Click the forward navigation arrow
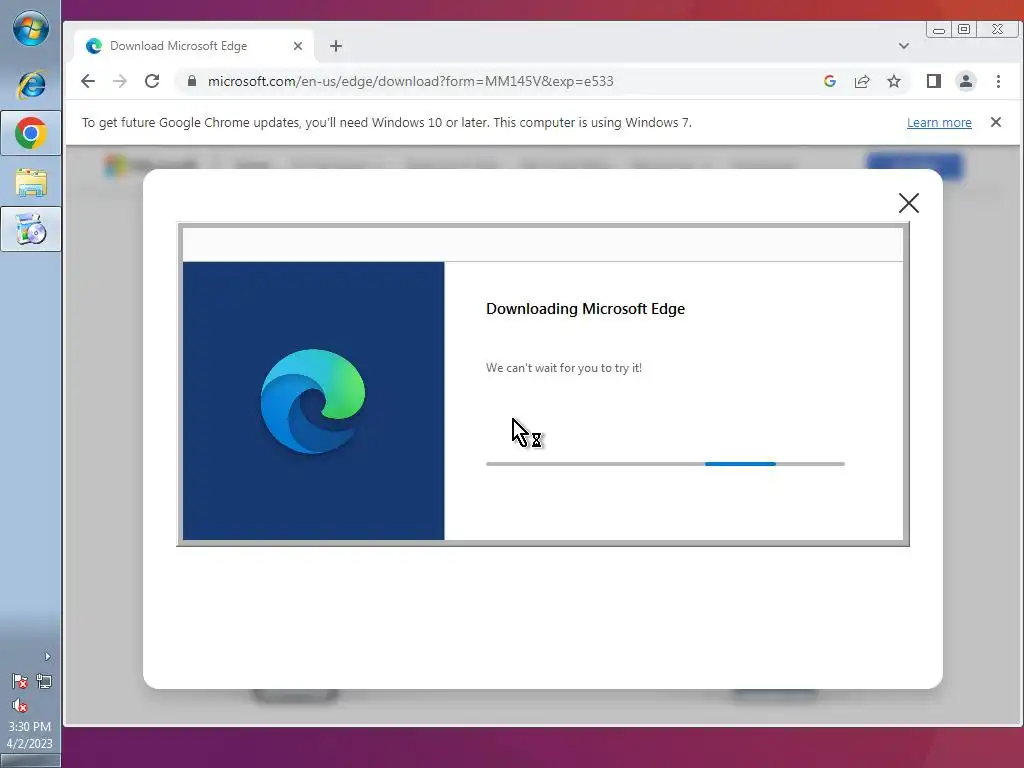The image size is (1024, 768). click(x=120, y=81)
